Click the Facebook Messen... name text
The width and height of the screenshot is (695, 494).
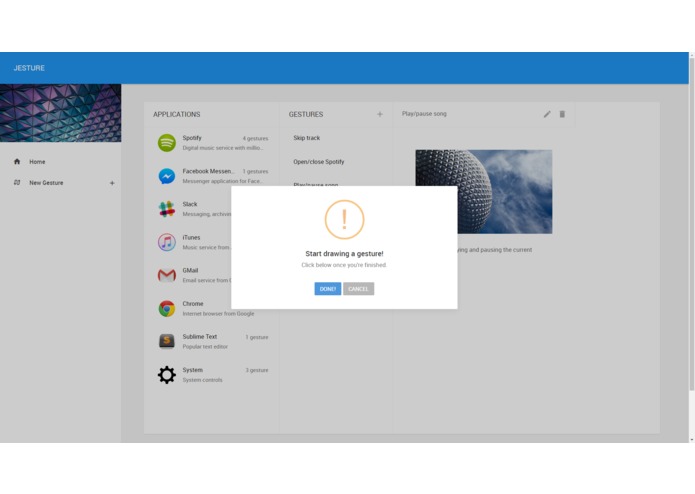tap(208, 171)
